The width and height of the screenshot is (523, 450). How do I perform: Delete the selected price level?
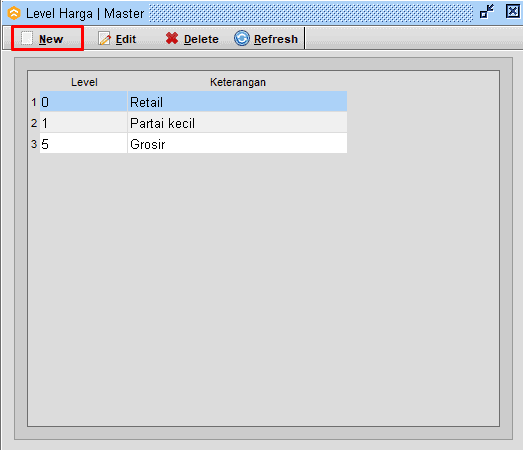[x=192, y=39]
